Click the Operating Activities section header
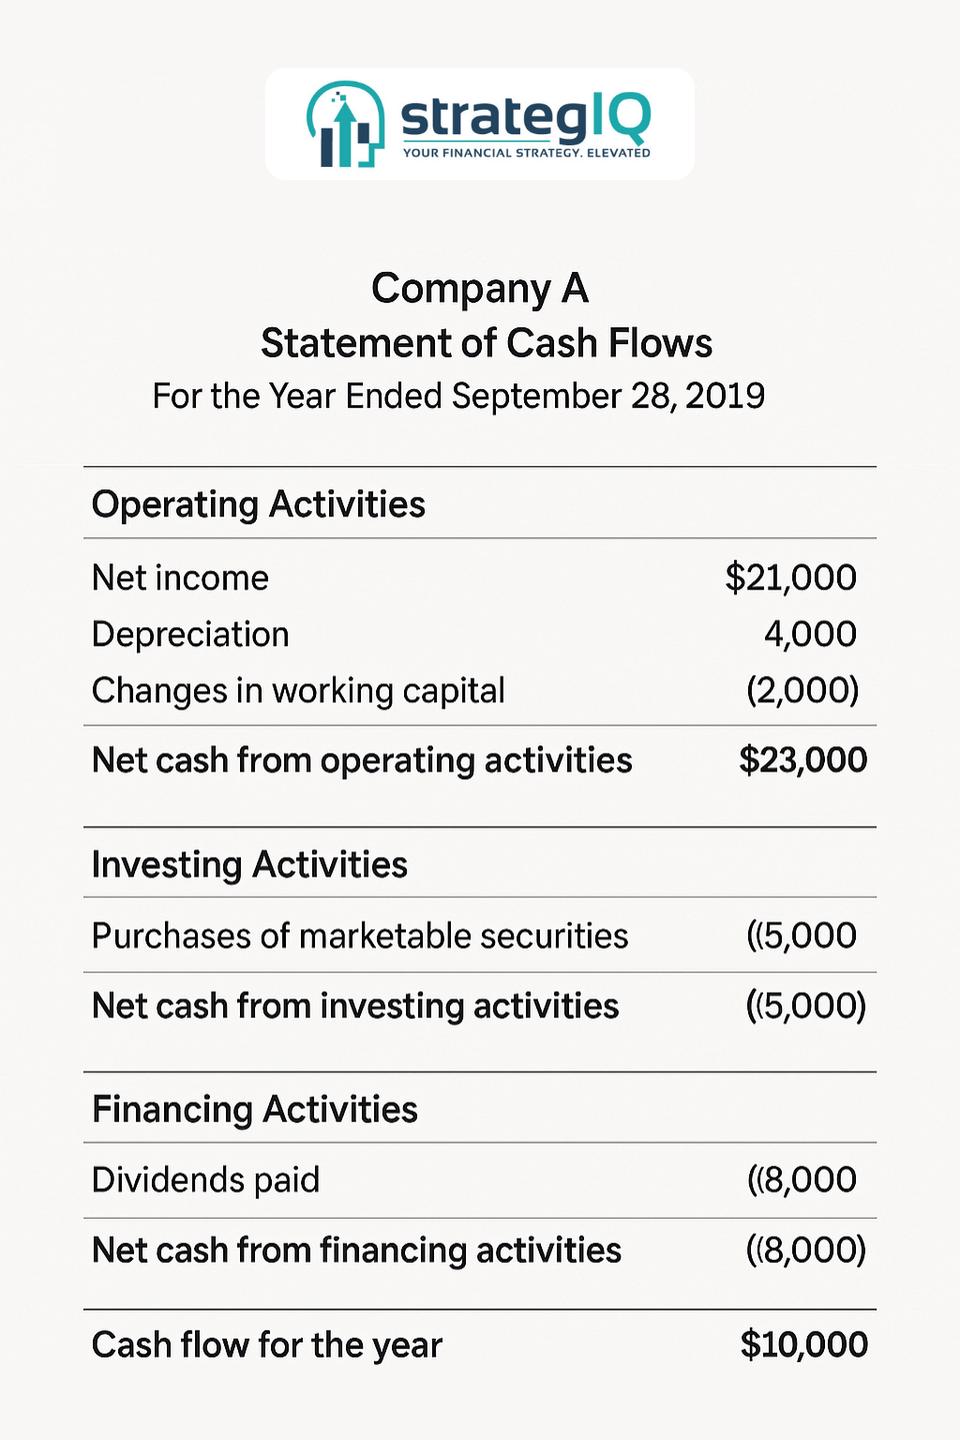Screen dimensions: 960x1440 point(258,504)
